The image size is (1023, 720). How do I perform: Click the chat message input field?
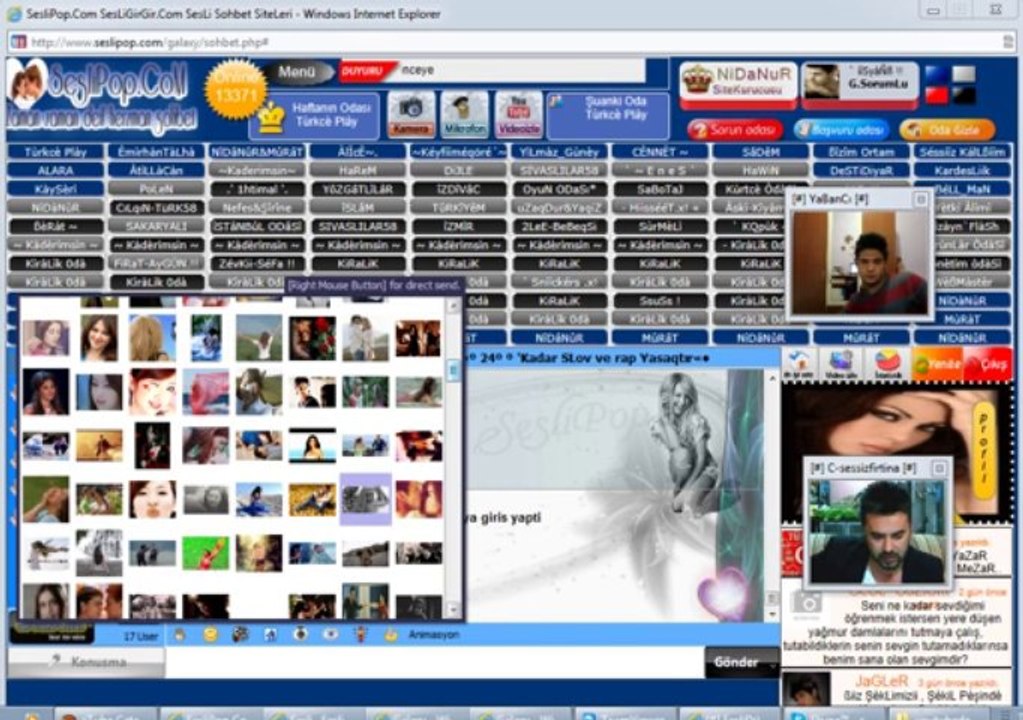tap(435, 663)
